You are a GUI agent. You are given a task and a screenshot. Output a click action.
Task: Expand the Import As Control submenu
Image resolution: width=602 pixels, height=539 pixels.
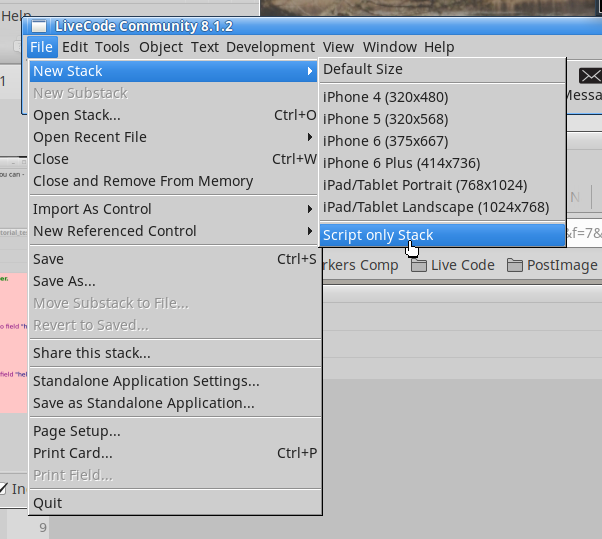[310, 209]
